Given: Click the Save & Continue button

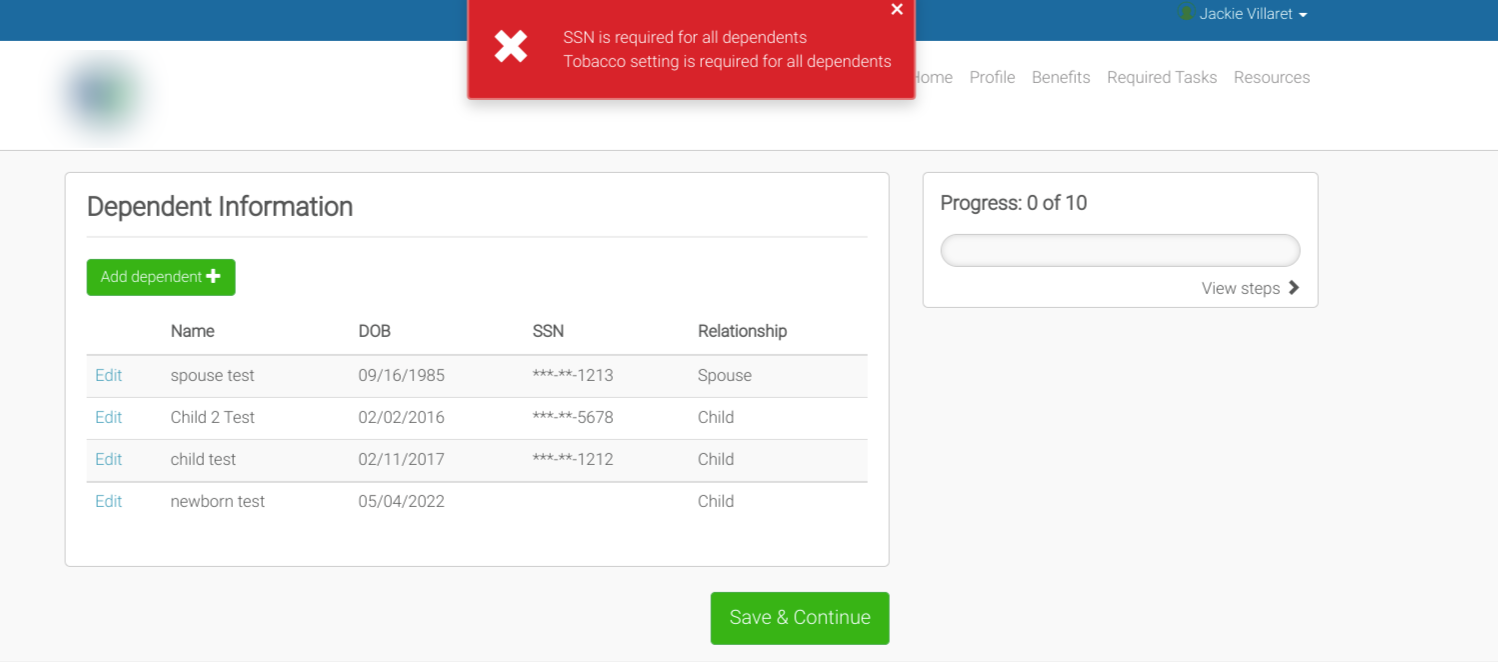Looking at the screenshot, I should point(799,618).
